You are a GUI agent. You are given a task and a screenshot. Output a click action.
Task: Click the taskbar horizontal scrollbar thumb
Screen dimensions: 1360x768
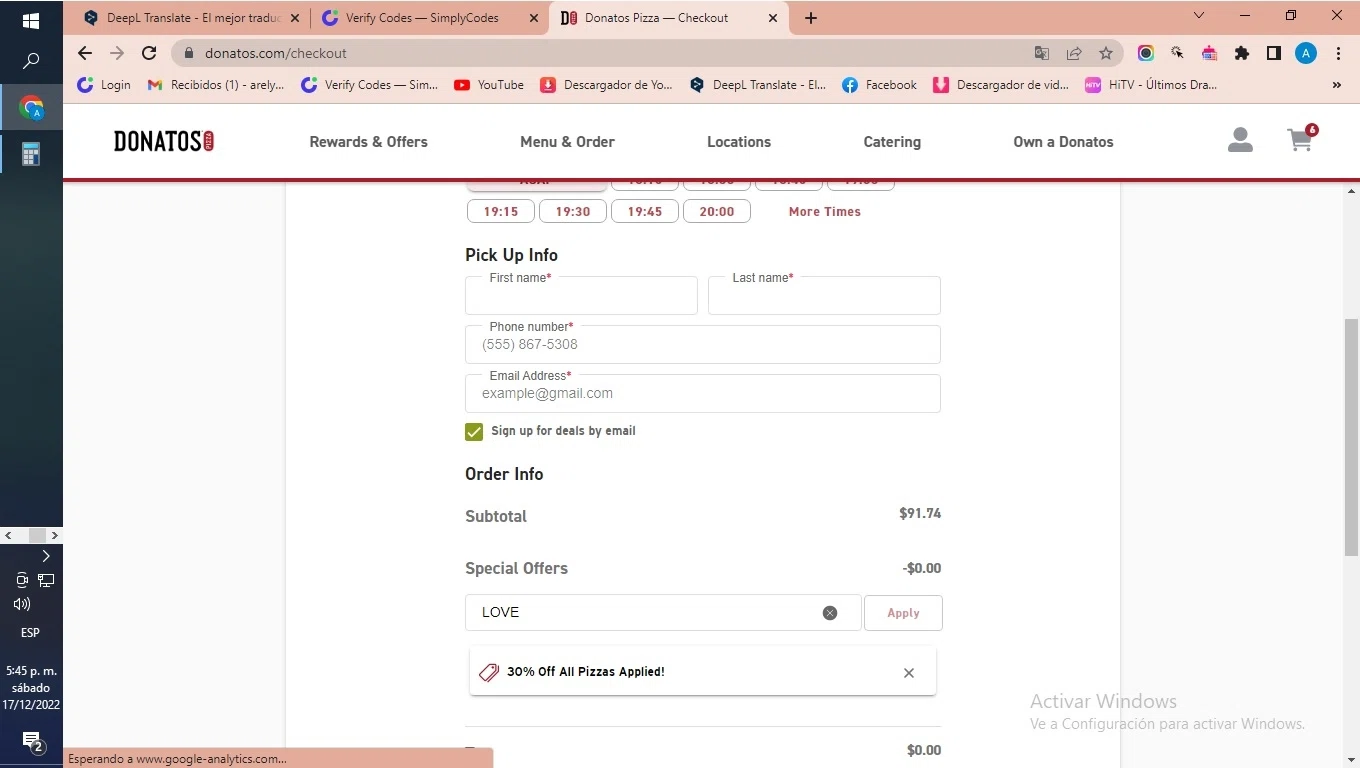click(37, 536)
